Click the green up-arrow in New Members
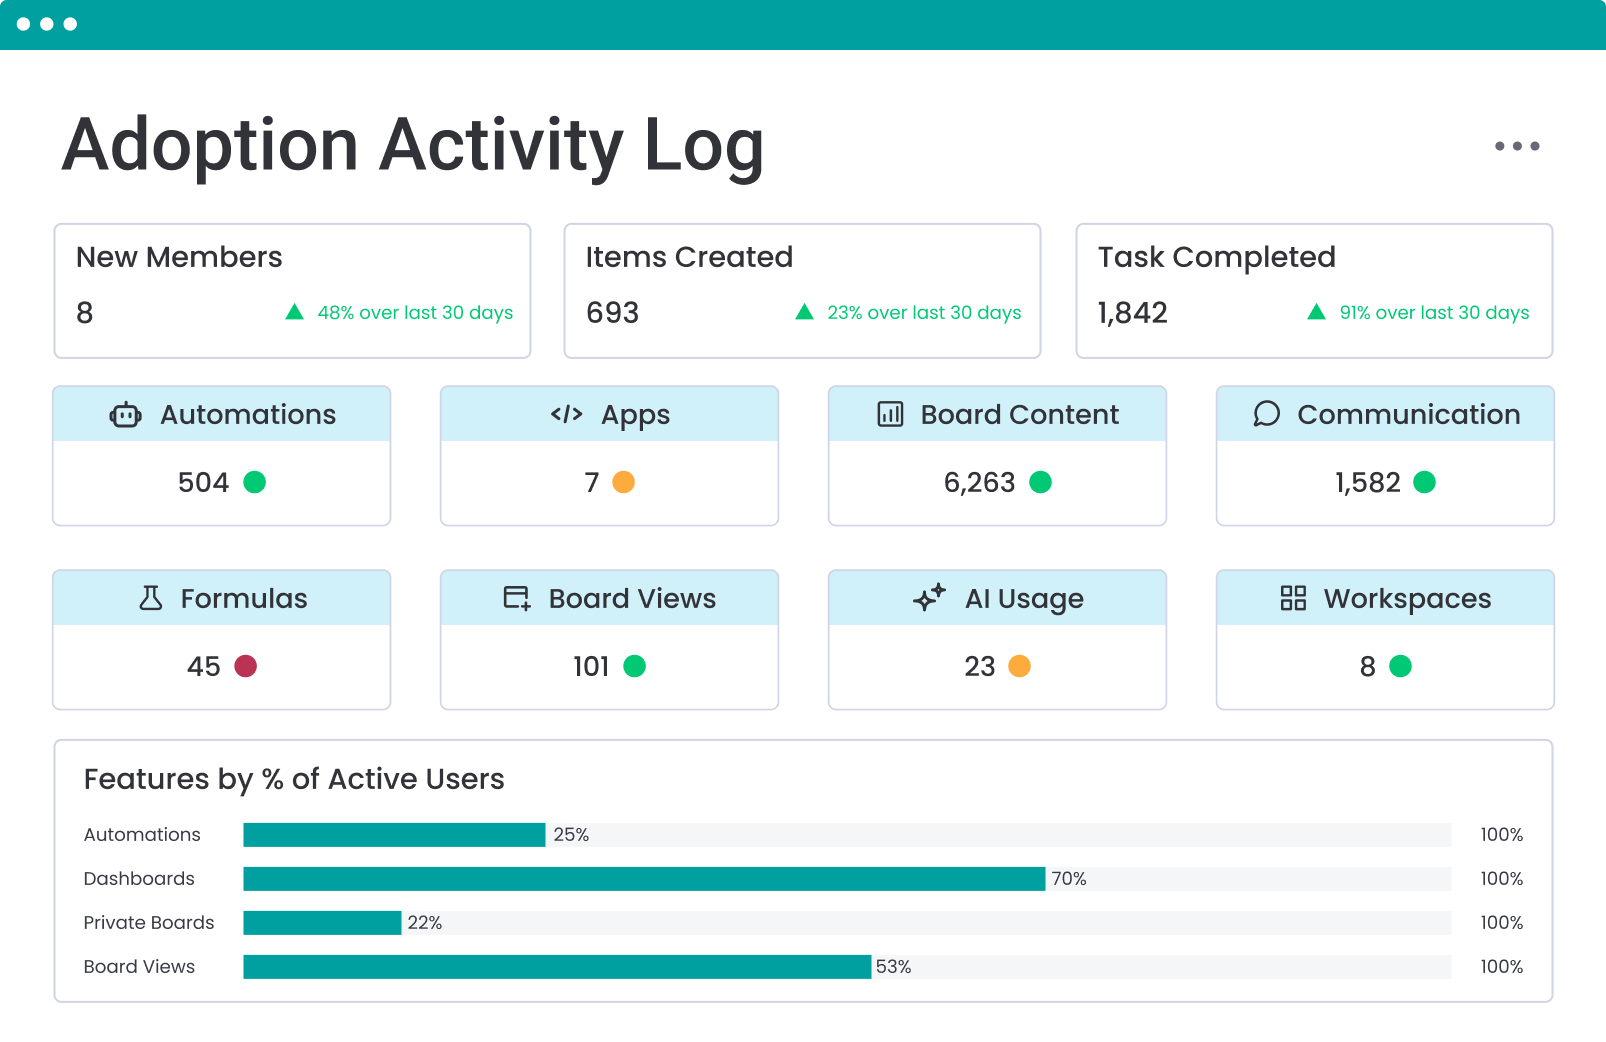1606x1042 pixels. (294, 312)
